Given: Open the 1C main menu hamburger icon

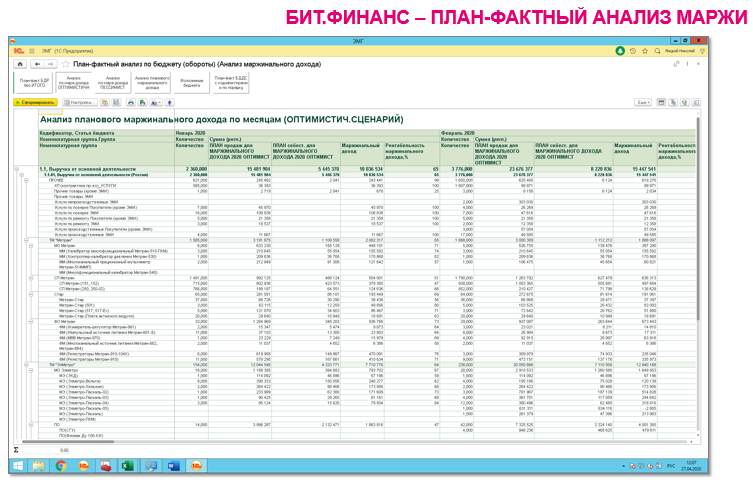Looking at the screenshot, I should pos(32,51).
